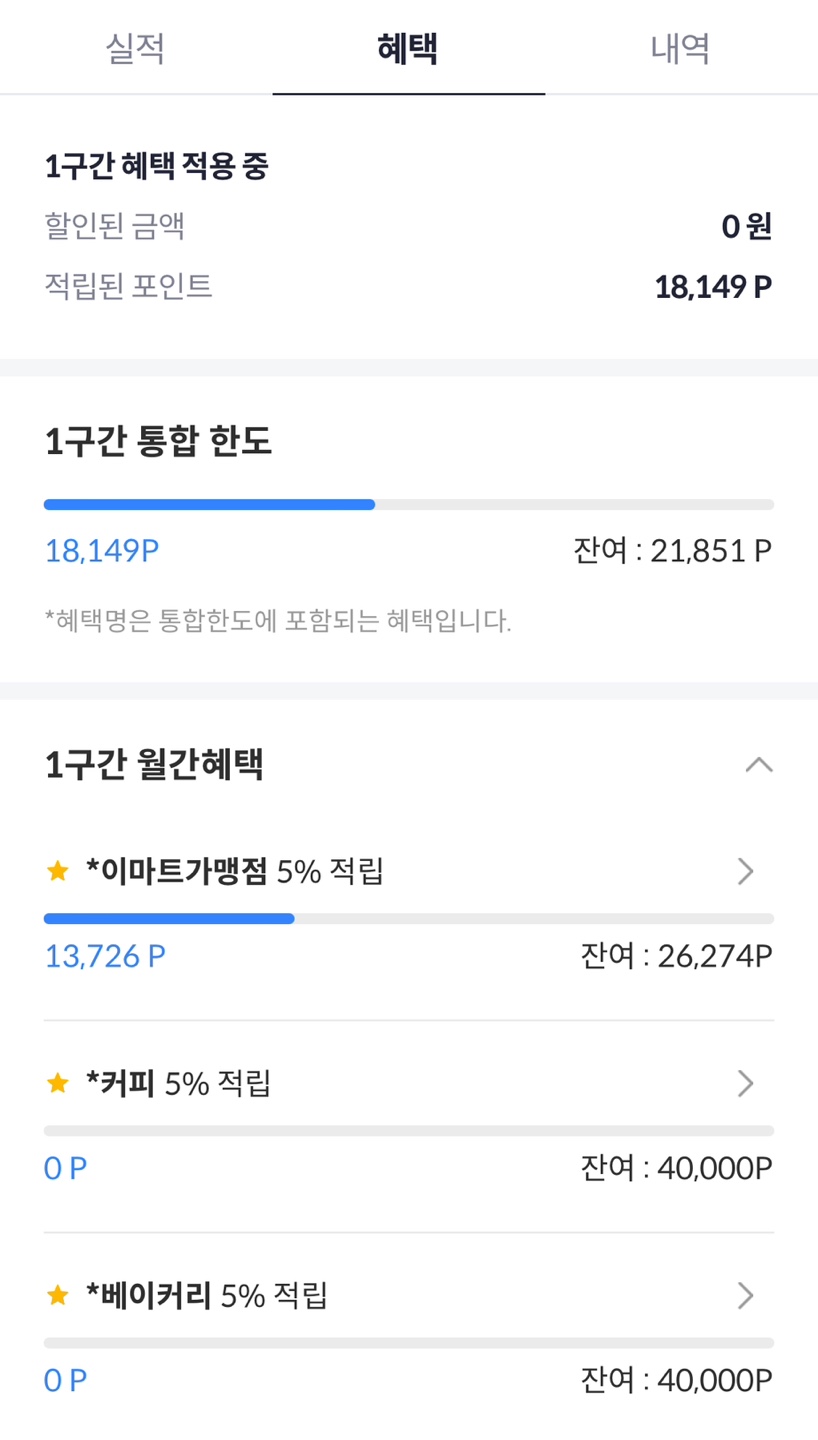Select the 혜택 tab
The image size is (818, 1440).
(408, 48)
